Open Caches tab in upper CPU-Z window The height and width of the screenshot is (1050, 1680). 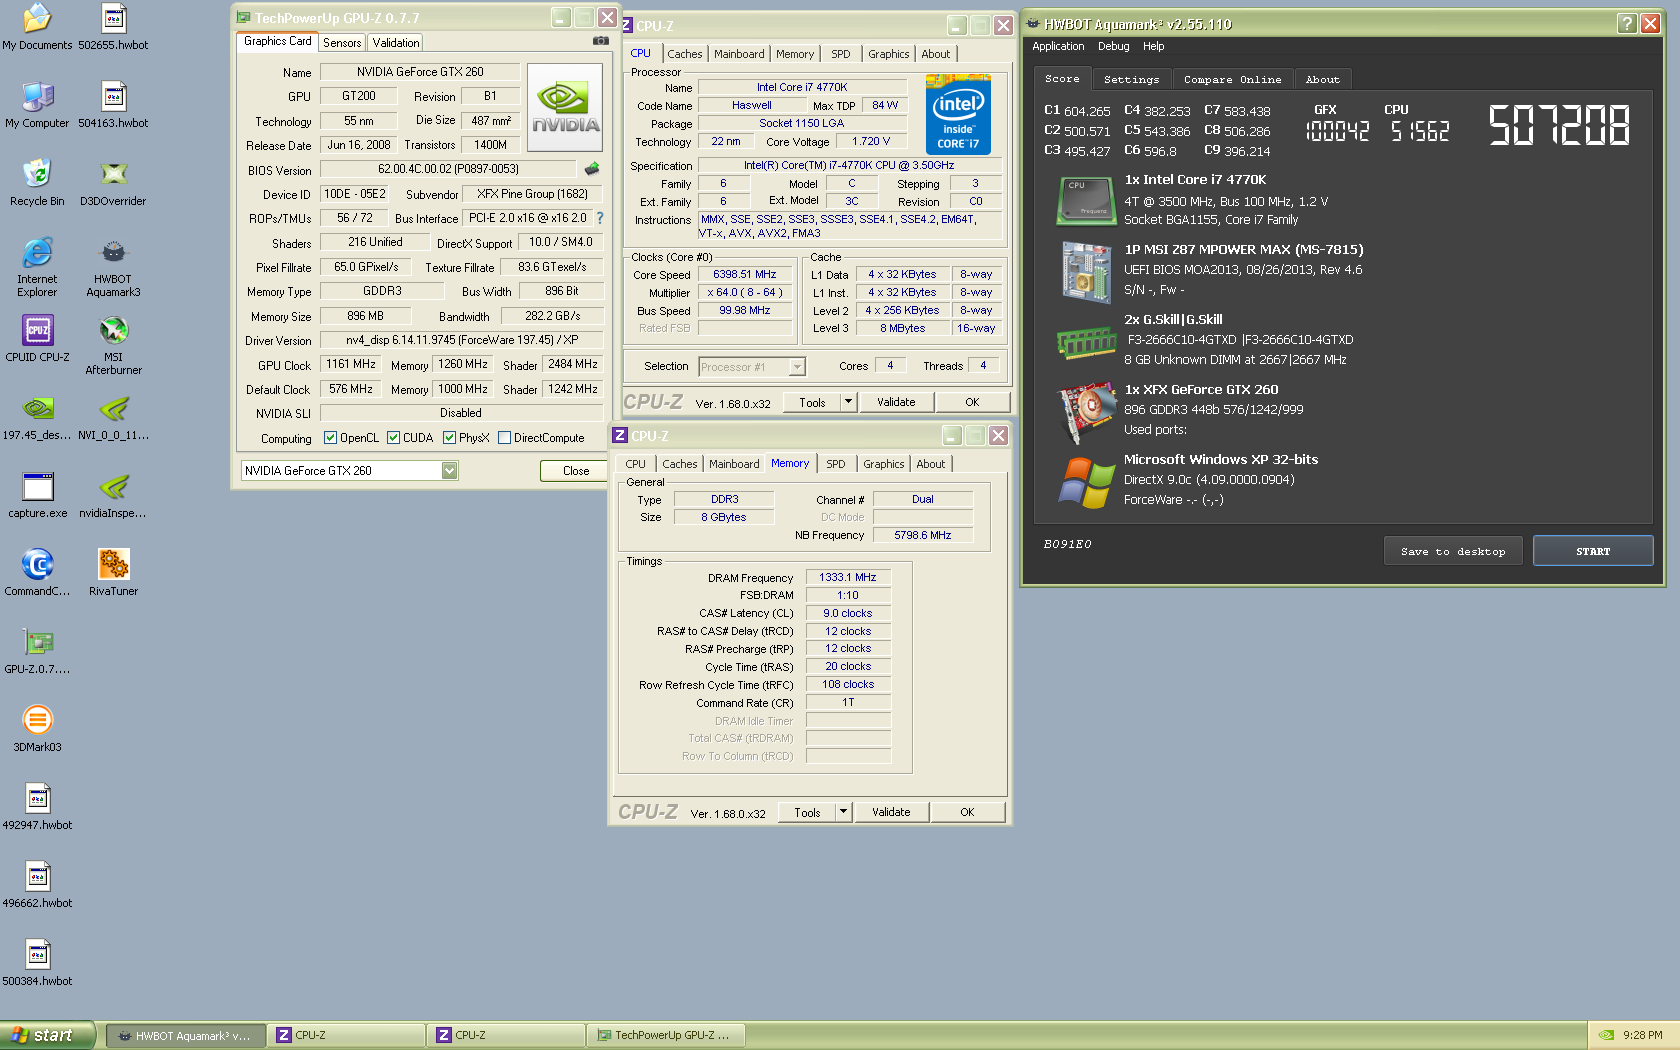click(685, 54)
